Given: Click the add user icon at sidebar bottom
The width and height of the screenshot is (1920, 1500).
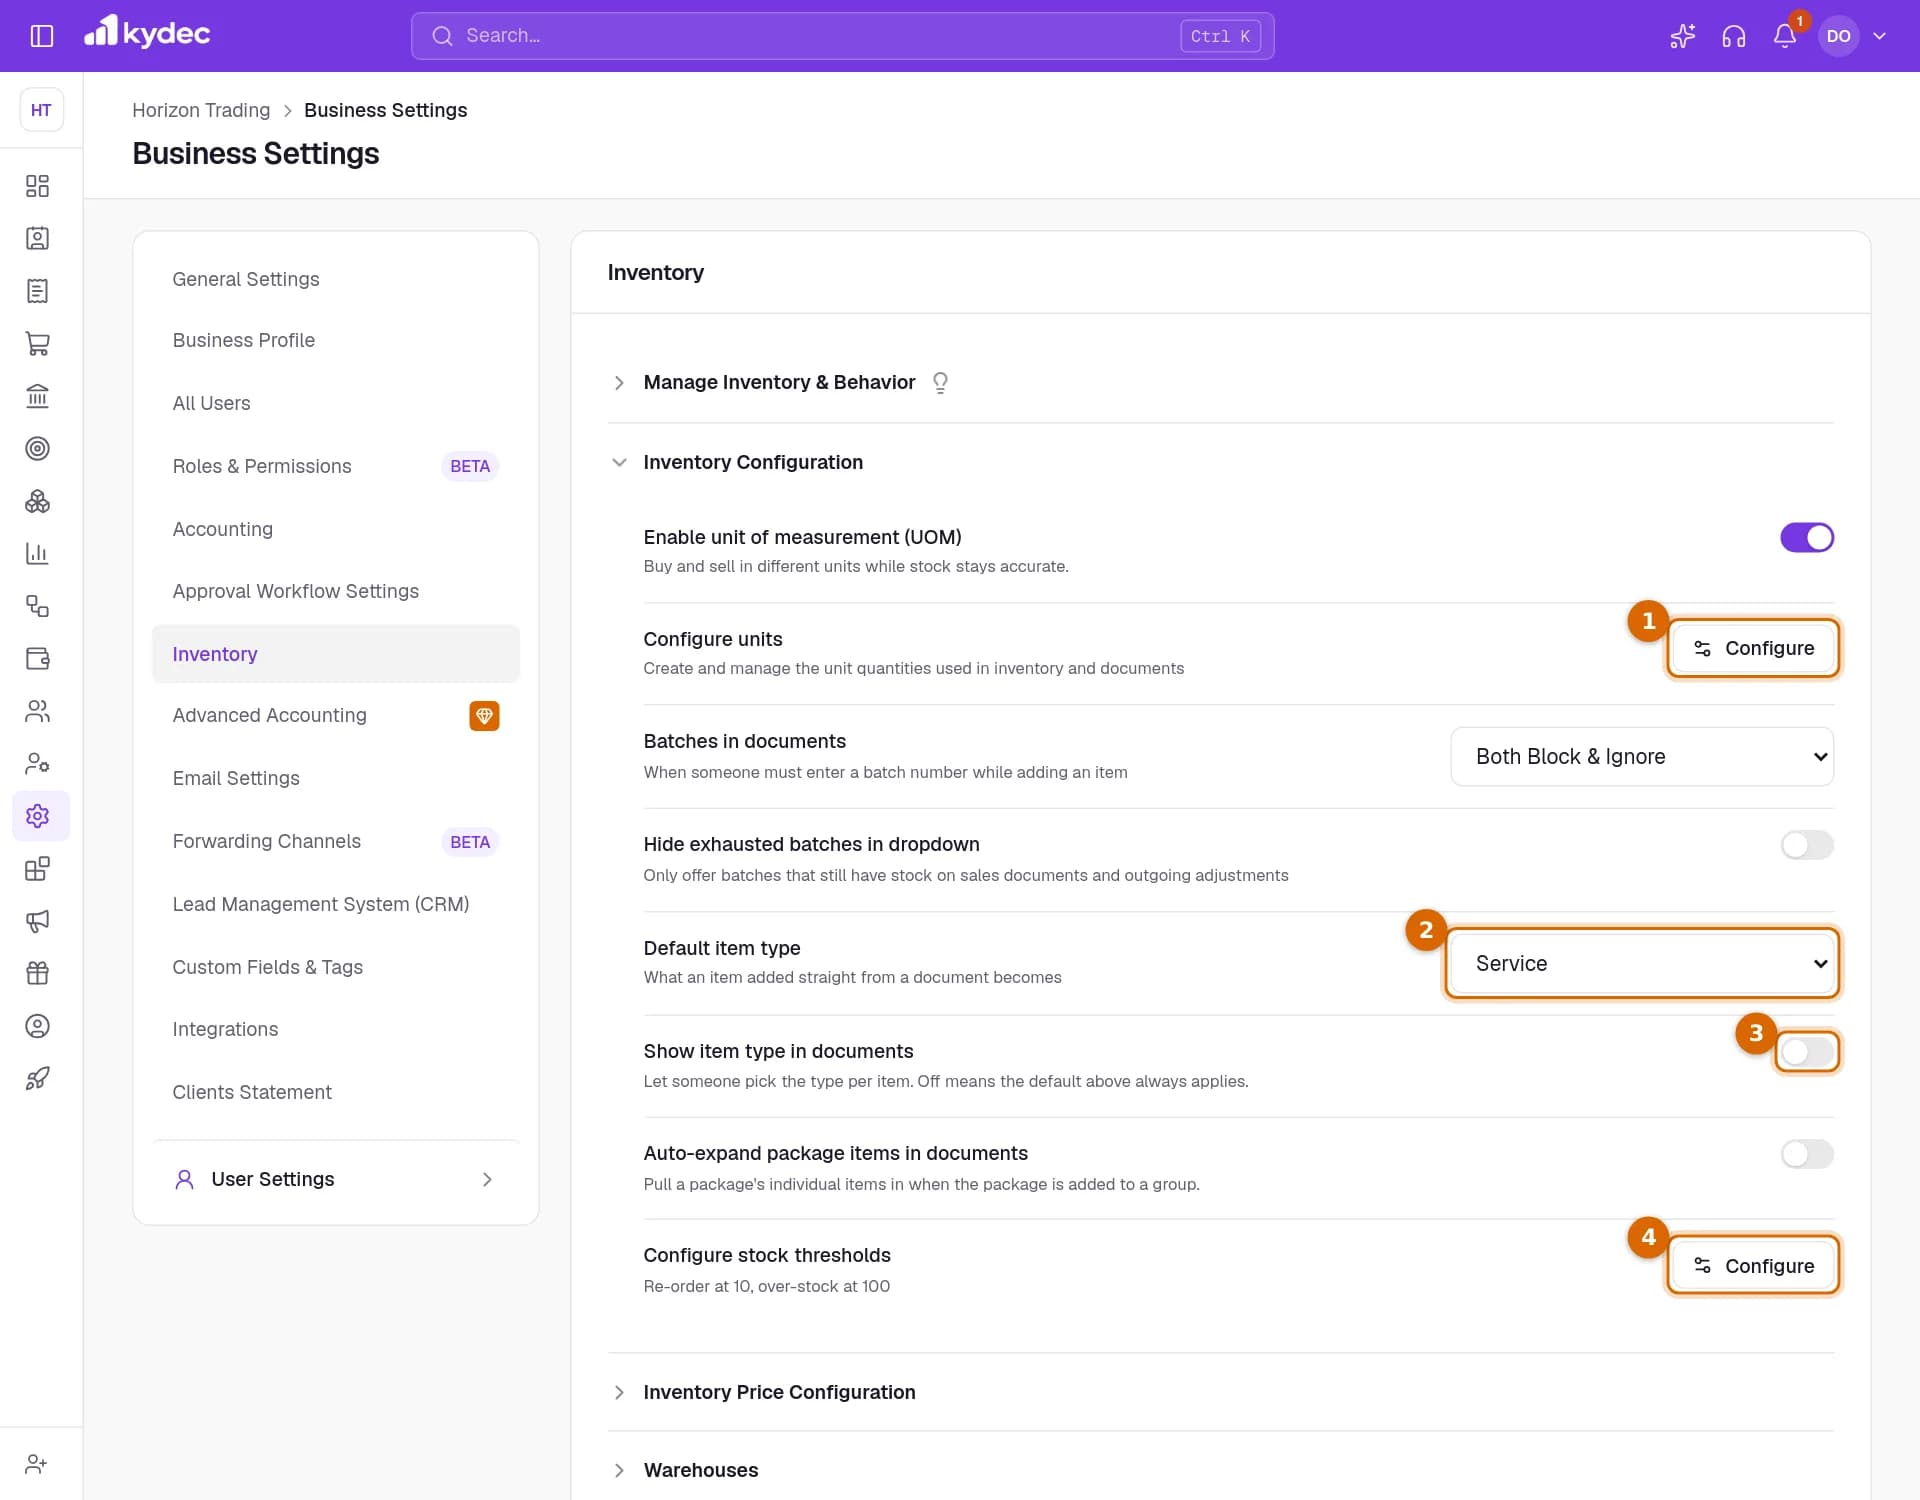Looking at the screenshot, I should point(37,1464).
